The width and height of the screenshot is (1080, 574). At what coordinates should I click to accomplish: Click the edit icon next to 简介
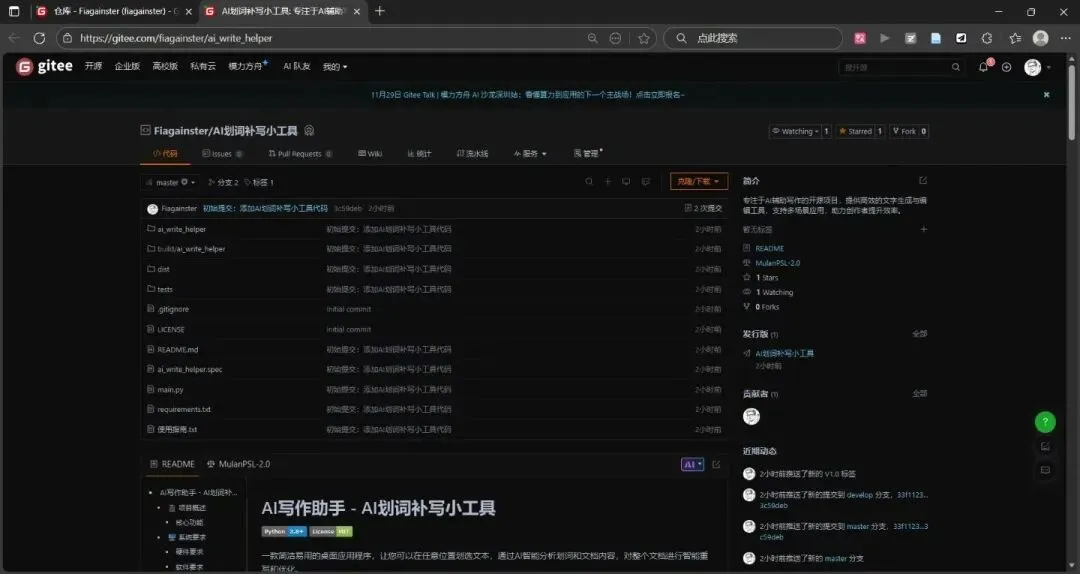pos(923,181)
